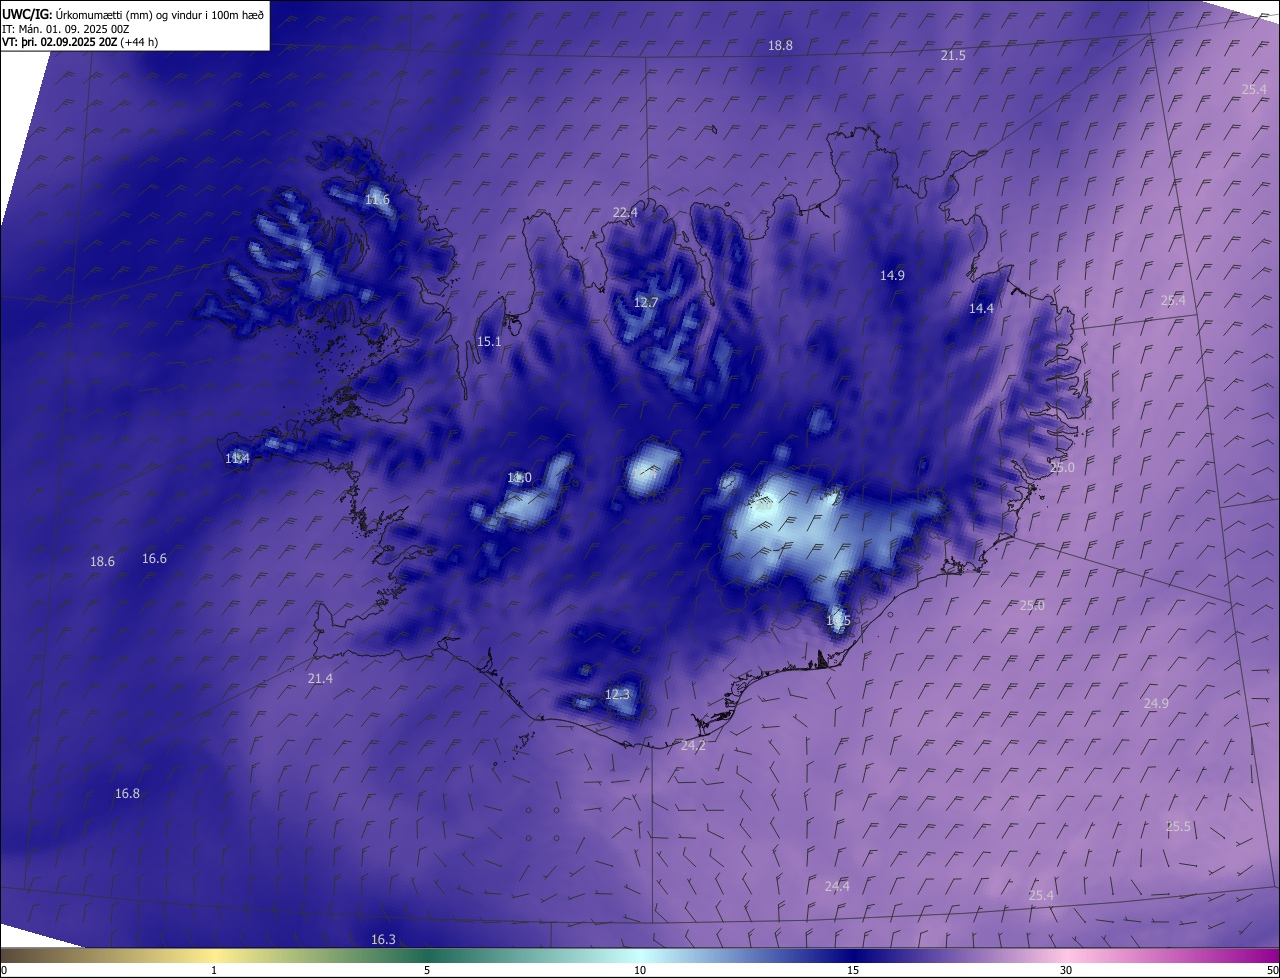
Task: Click the color scale tick label 10
Action: pos(640,970)
